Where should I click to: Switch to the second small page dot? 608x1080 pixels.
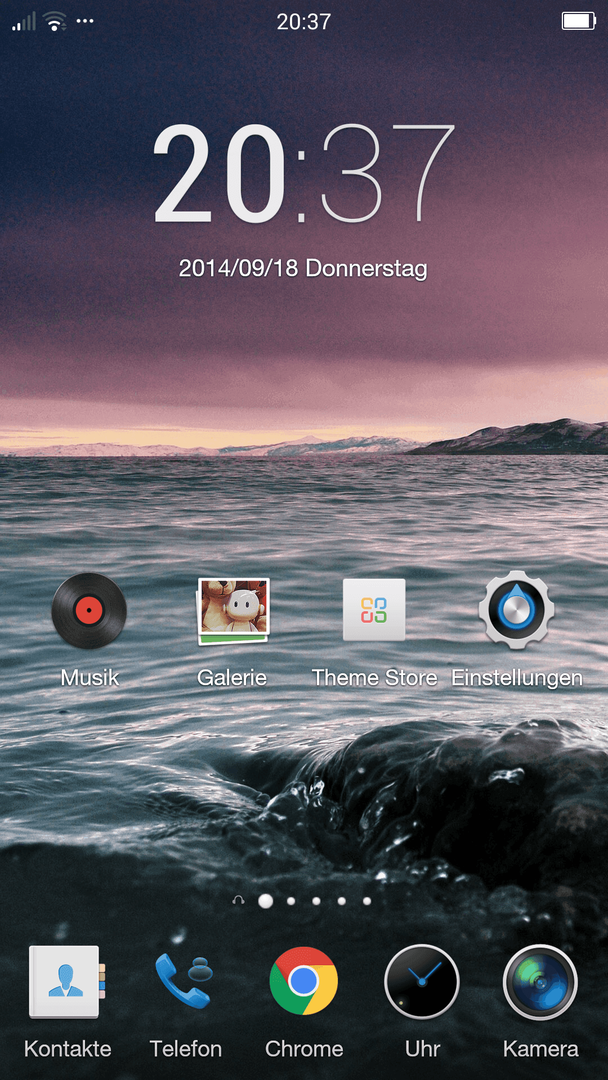coord(316,901)
